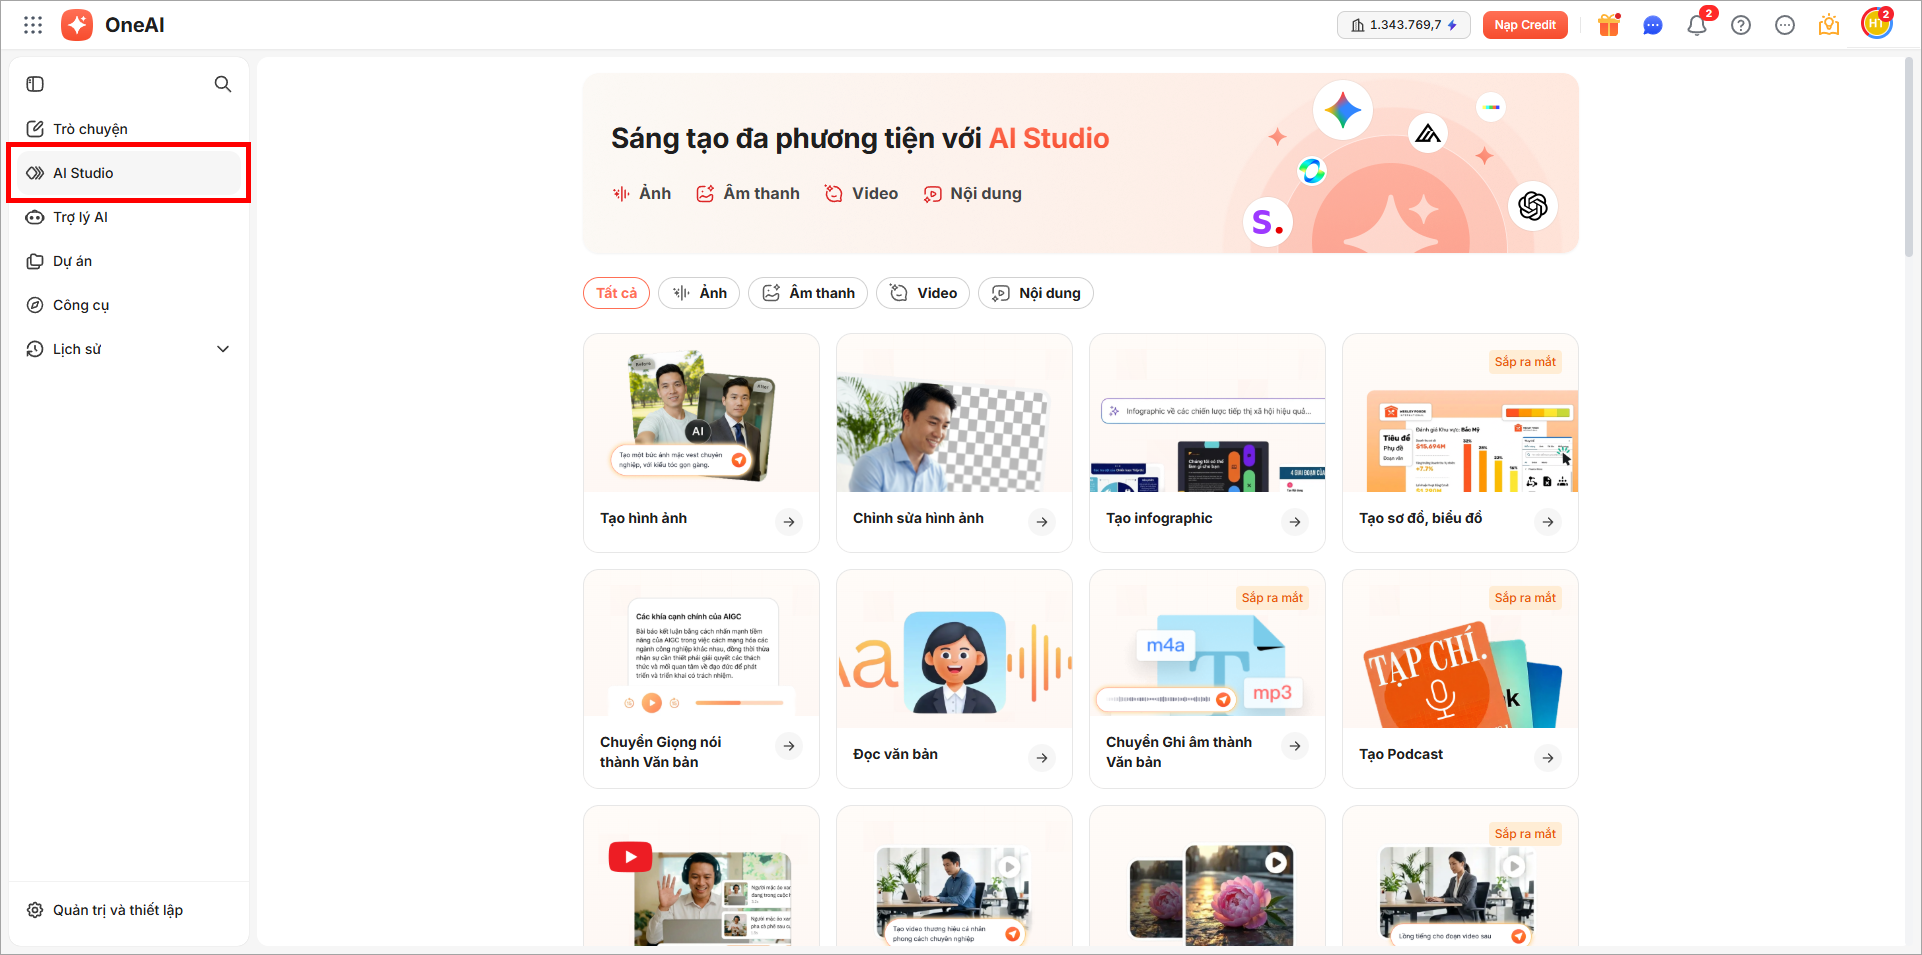Click the OneAI logo icon
This screenshot has height=955, width=1922.
pyautogui.click(x=77, y=25)
